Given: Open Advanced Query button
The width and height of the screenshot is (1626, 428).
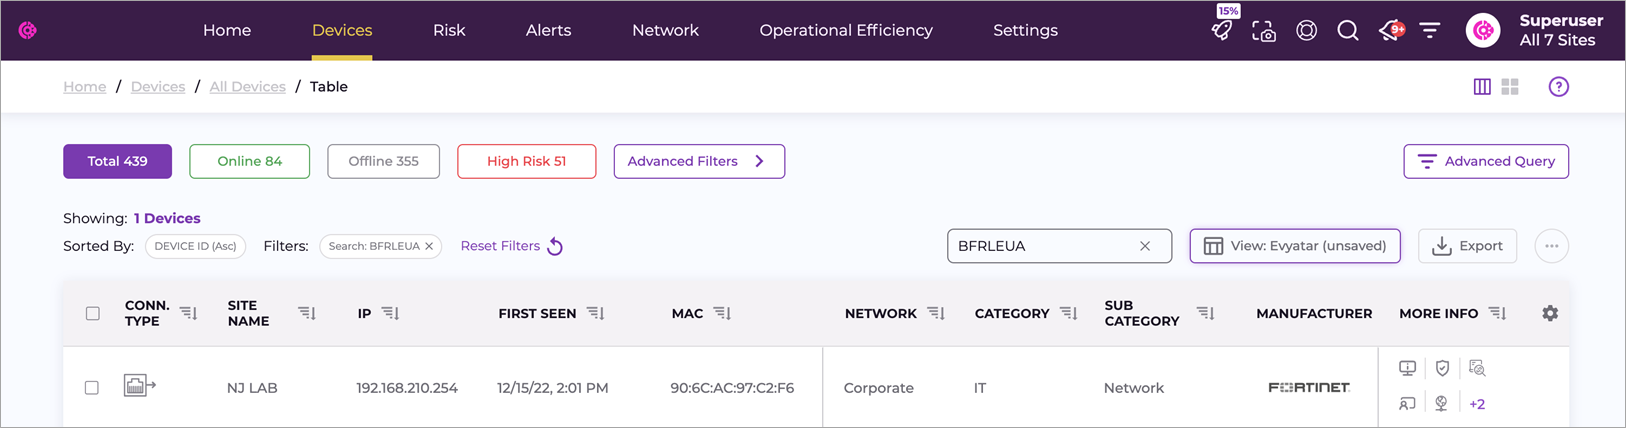Looking at the screenshot, I should click(x=1486, y=161).
